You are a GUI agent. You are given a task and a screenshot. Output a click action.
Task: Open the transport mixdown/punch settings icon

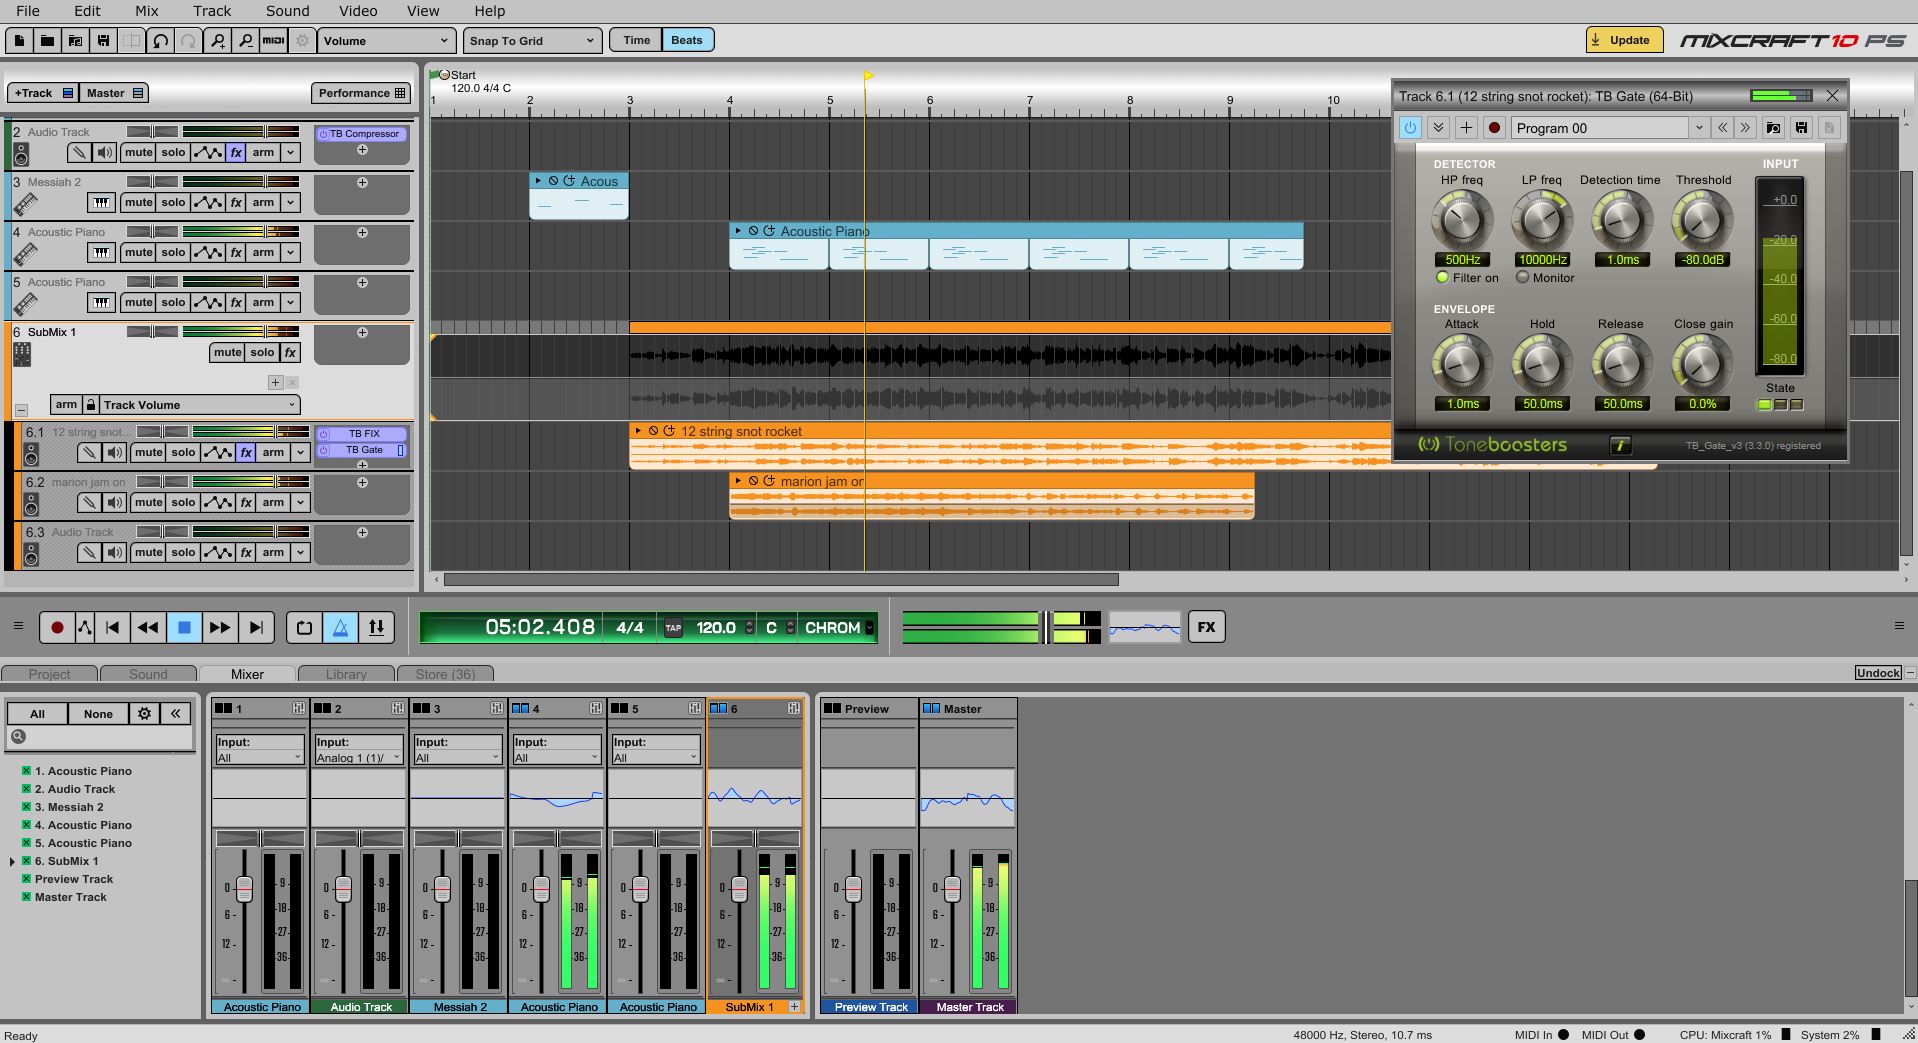point(376,628)
